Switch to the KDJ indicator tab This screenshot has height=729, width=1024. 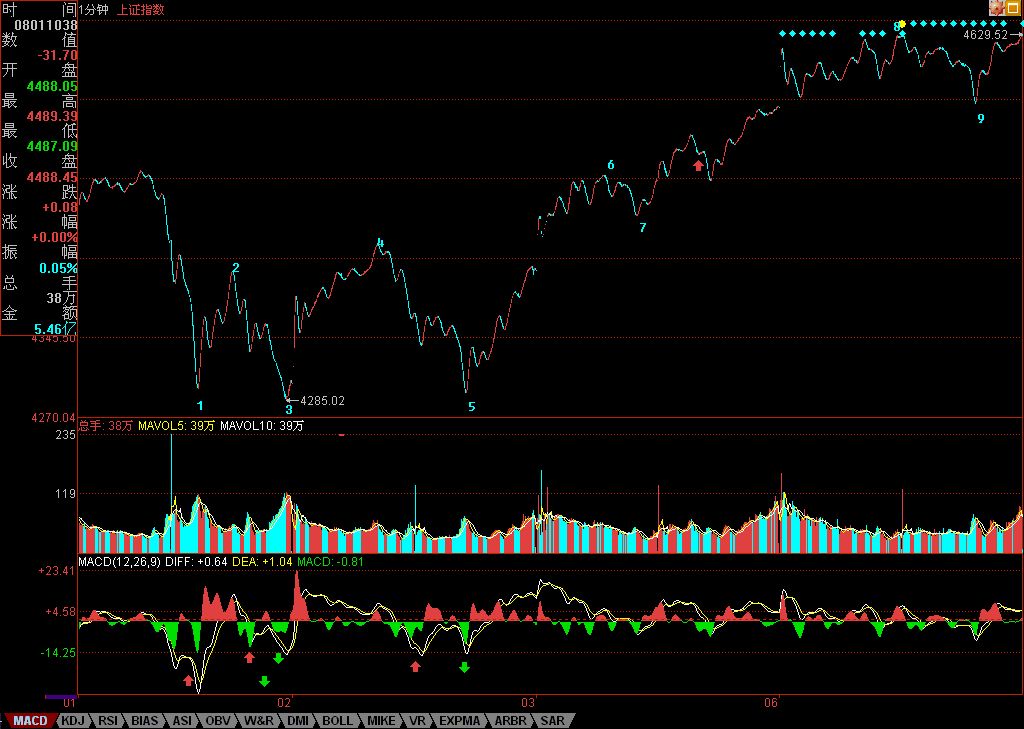(72, 720)
